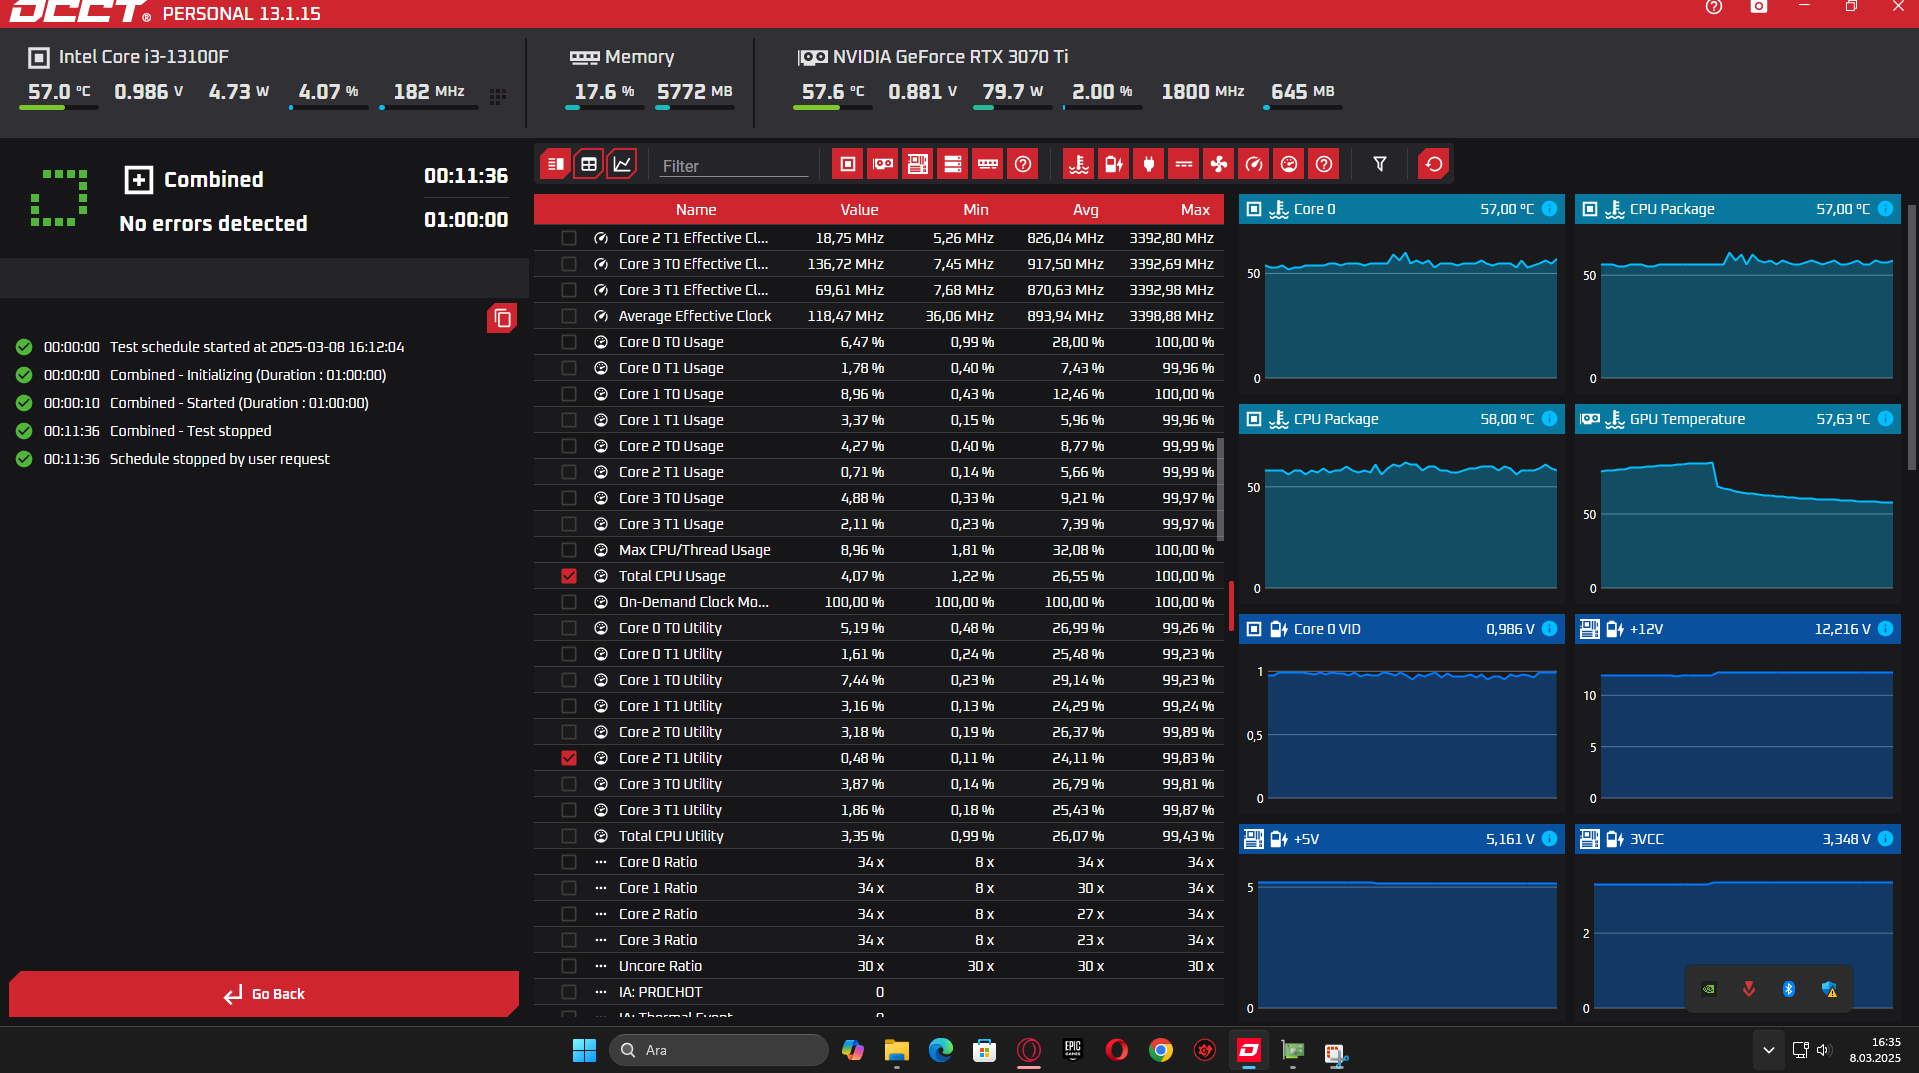Take a screenshot with the camera icon
1919x1073 pixels.
[1759, 7]
